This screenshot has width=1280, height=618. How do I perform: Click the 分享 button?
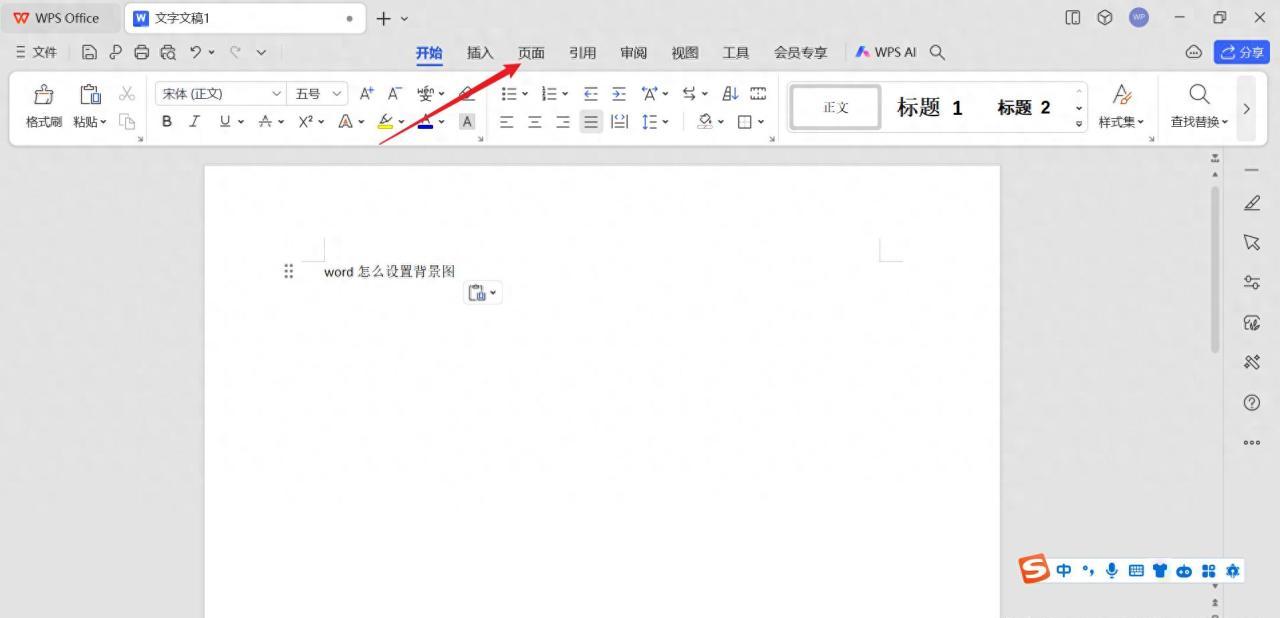[x=1243, y=51]
